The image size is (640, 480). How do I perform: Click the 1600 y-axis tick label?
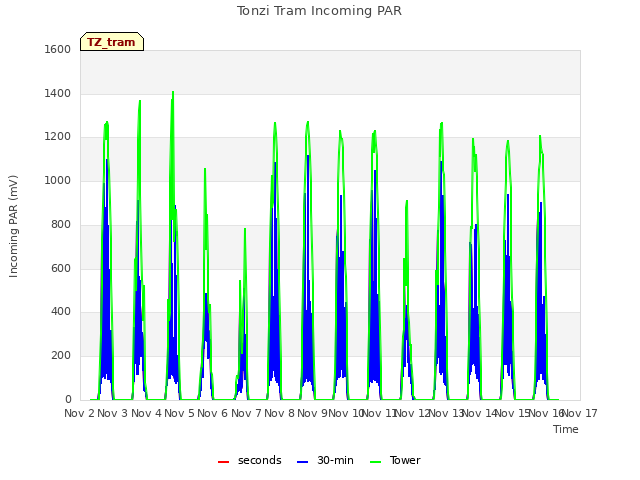click(x=58, y=49)
